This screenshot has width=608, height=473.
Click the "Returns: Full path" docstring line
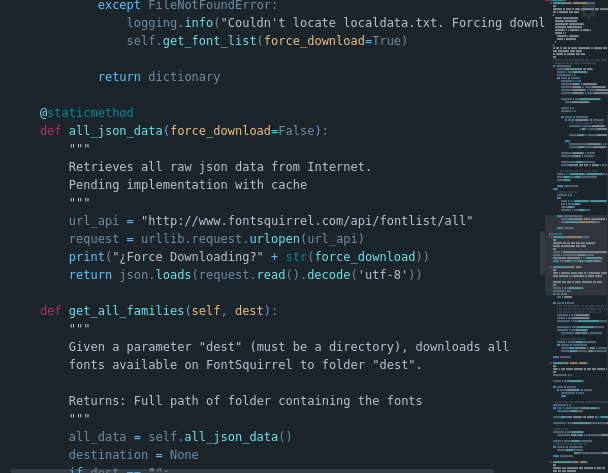[x=245, y=401]
